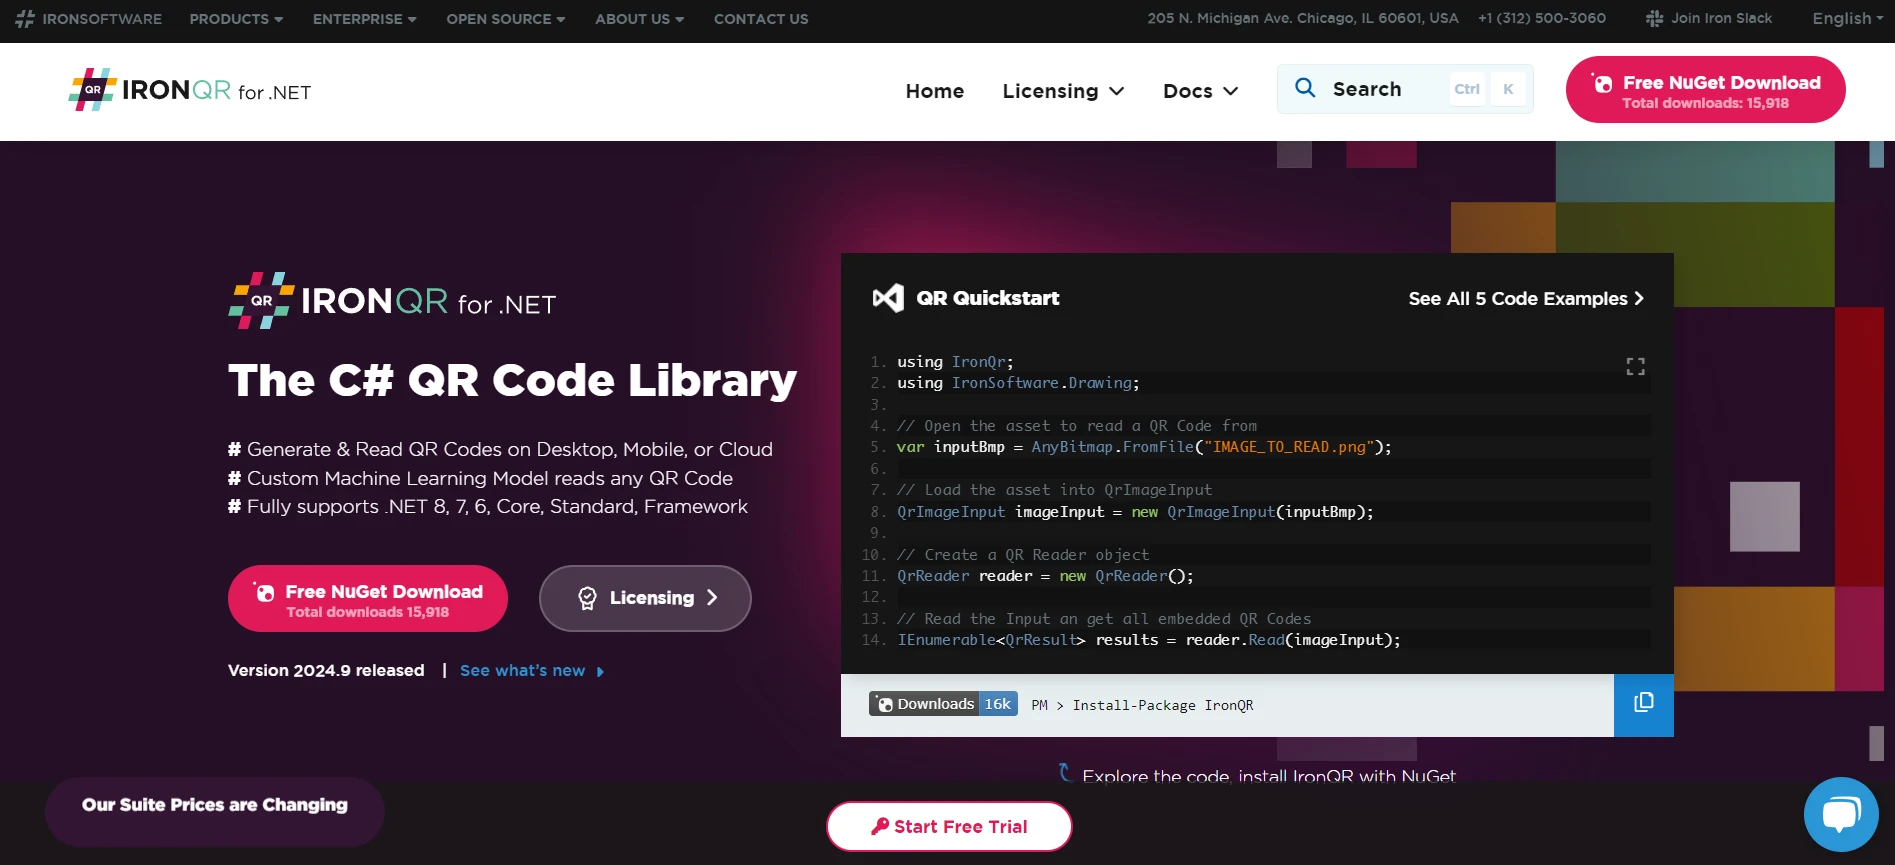The width and height of the screenshot is (1895, 865).
Task: Open the English language selector
Action: [x=1847, y=19]
